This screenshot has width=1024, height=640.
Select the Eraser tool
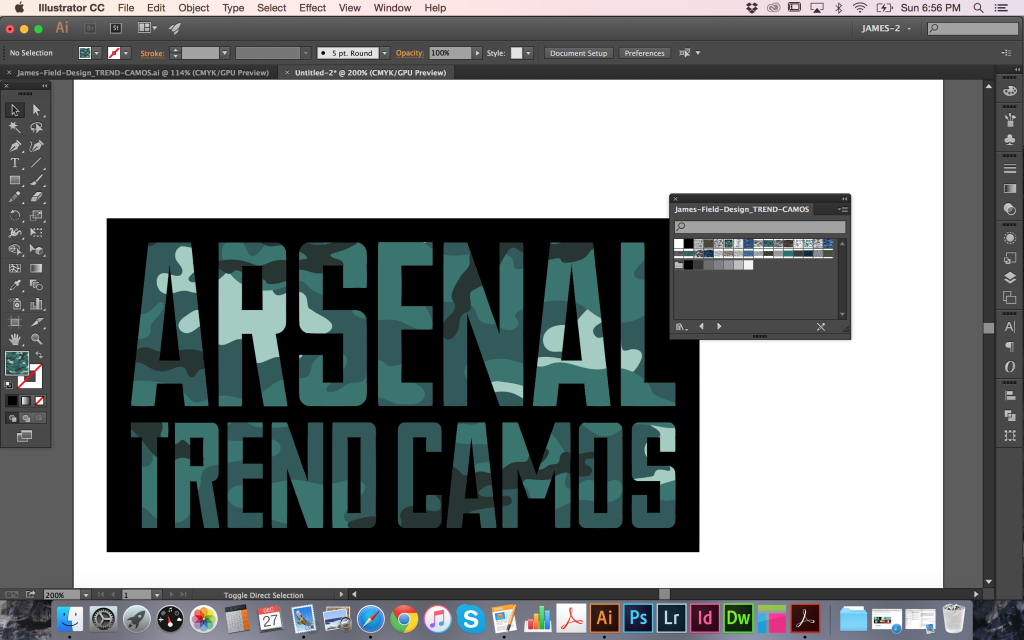(x=37, y=197)
